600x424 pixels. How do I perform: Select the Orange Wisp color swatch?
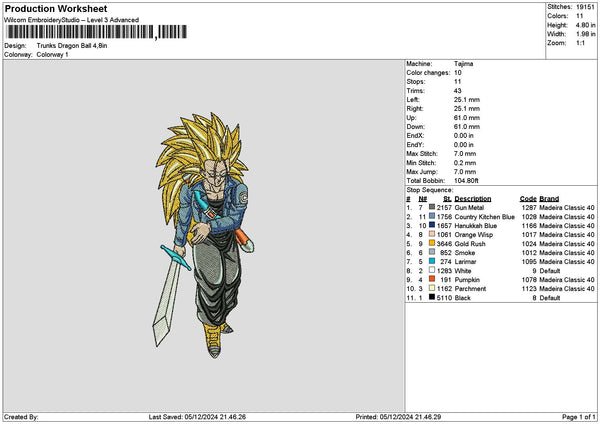pyautogui.click(x=432, y=234)
